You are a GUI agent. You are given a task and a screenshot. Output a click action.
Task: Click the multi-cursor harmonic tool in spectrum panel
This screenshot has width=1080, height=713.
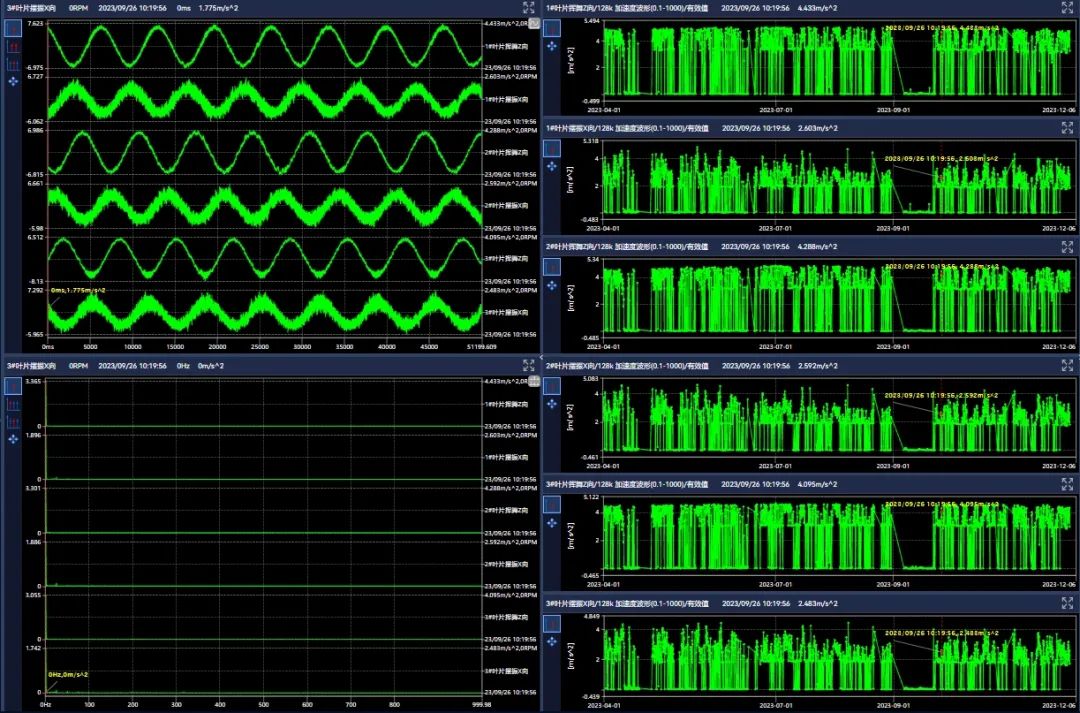[x=13, y=422]
